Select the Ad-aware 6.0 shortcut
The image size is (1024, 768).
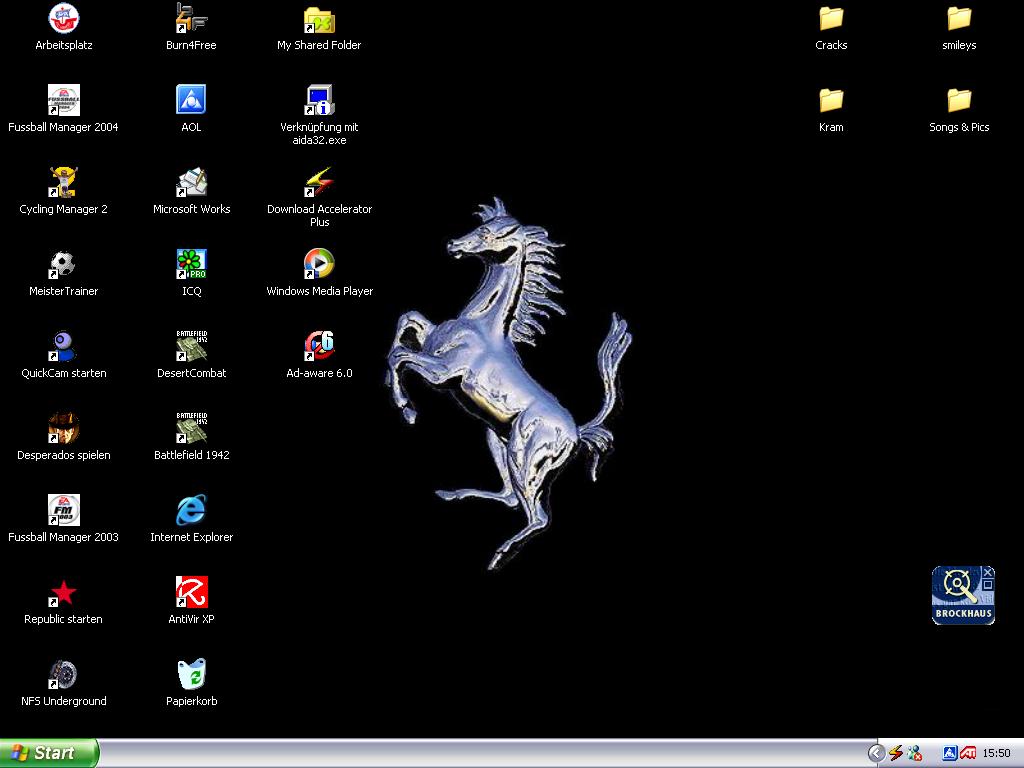pyautogui.click(x=319, y=347)
